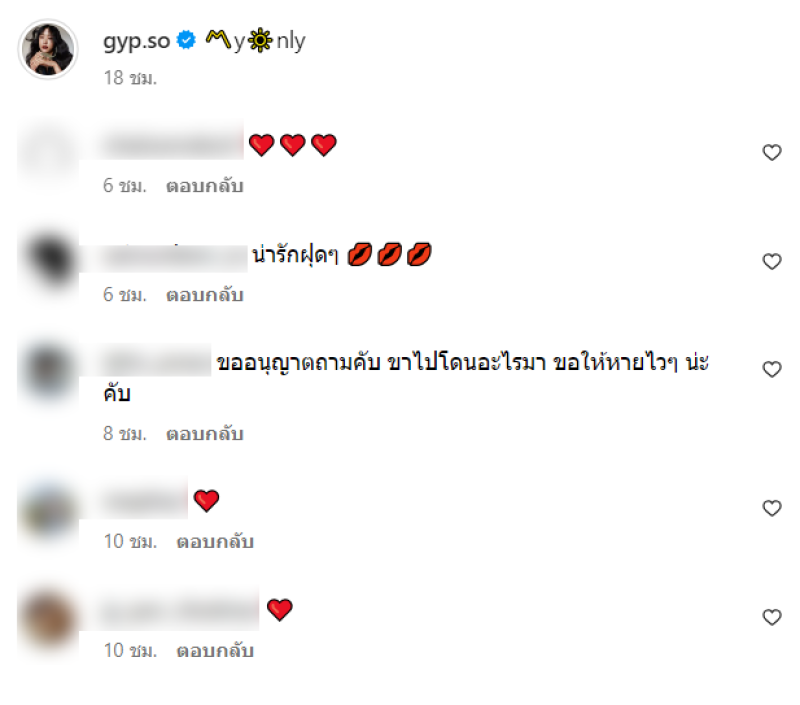Open the avatar beside the ขออนุญาตถามคับ comment
Image resolution: width=800 pixels, height=705 pixels.
click(x=48, y=370)
